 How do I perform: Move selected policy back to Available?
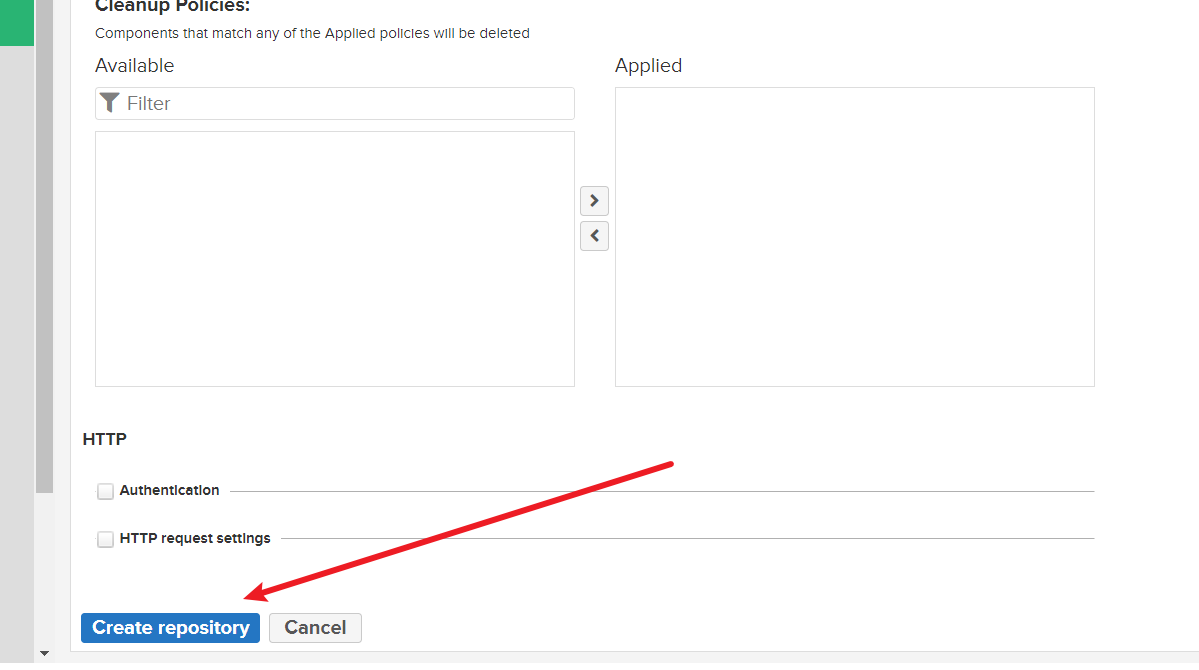[594, 236]
